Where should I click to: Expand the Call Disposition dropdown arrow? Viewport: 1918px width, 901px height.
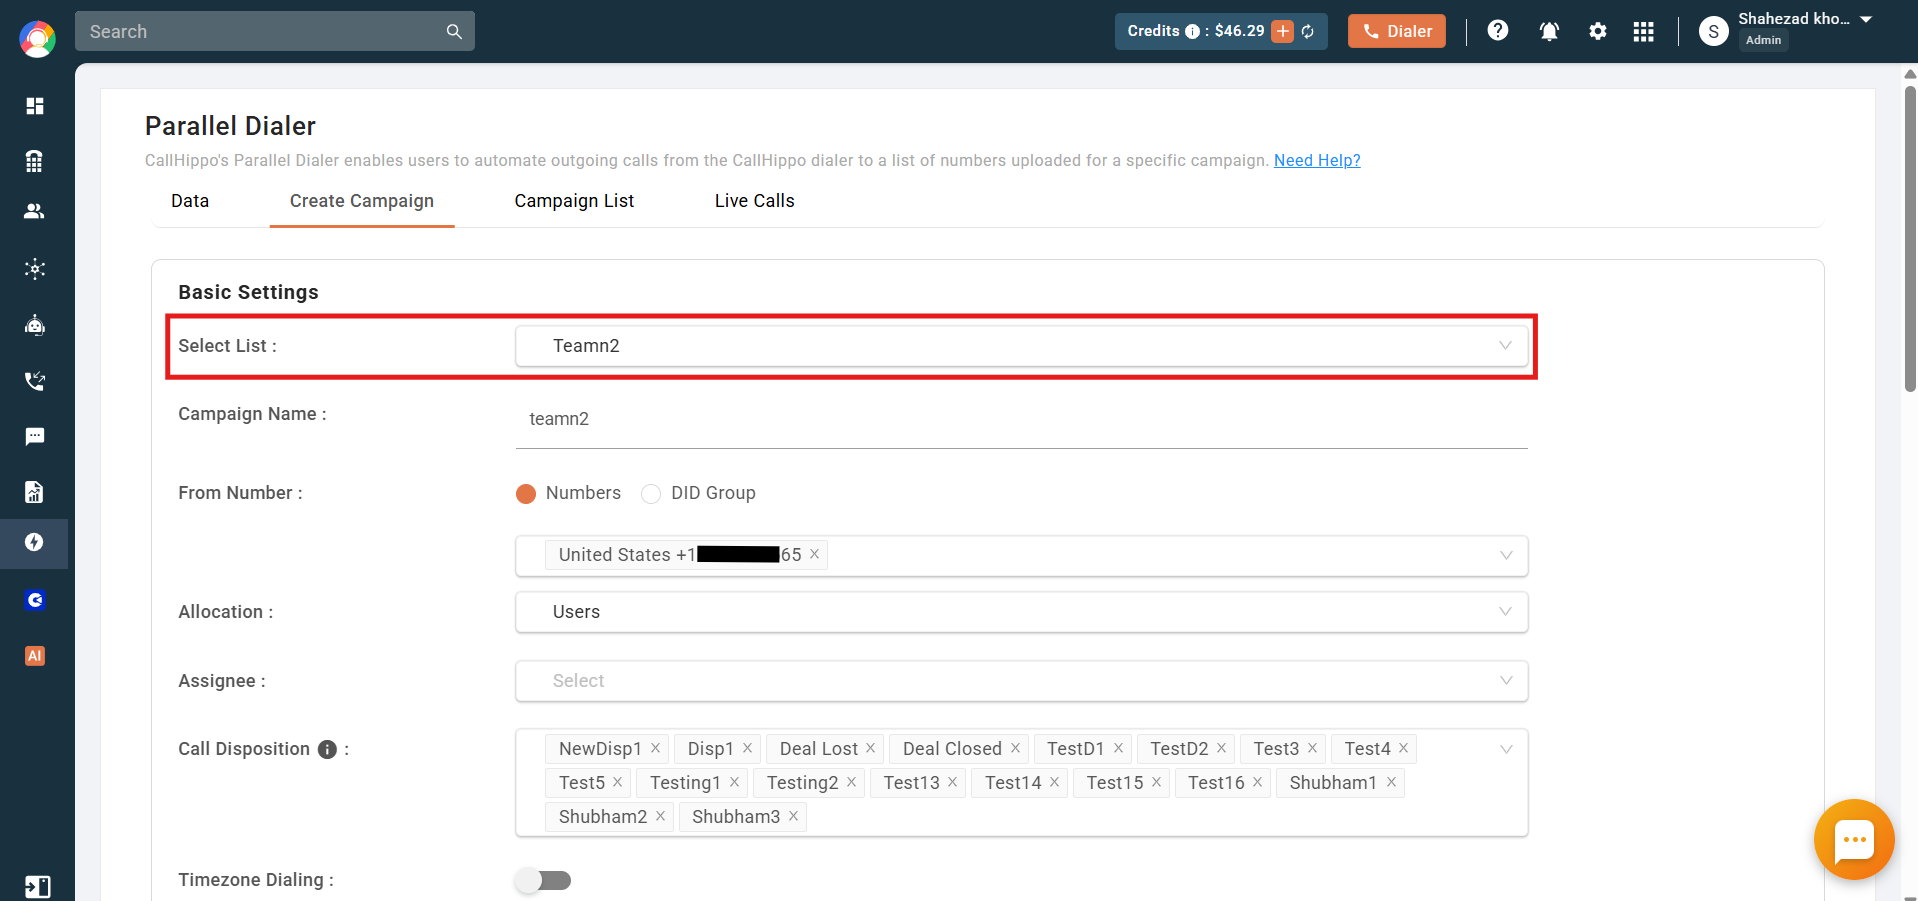tap(1506, 750)
